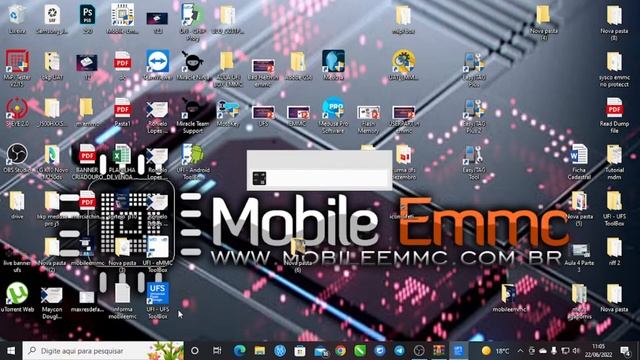Open Telegram from taskbar
The height and width of the screenshot is (360, 640).
[400, 351]
